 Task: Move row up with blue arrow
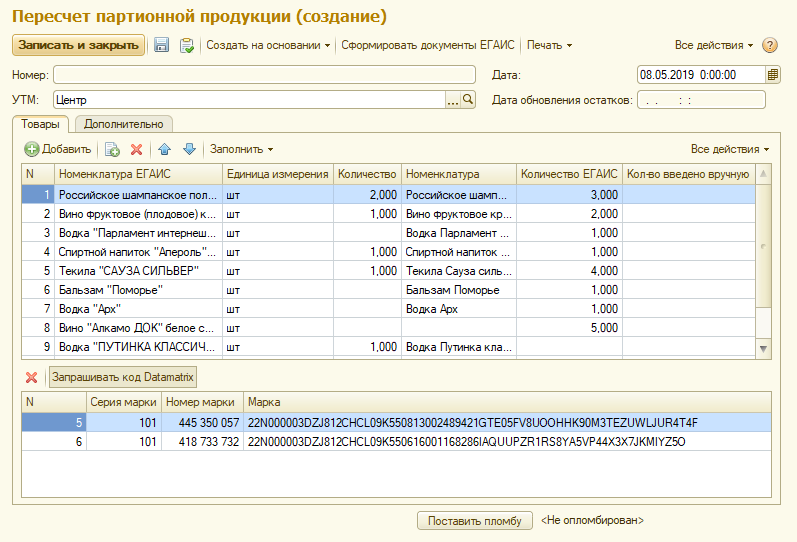click(165, 149)
